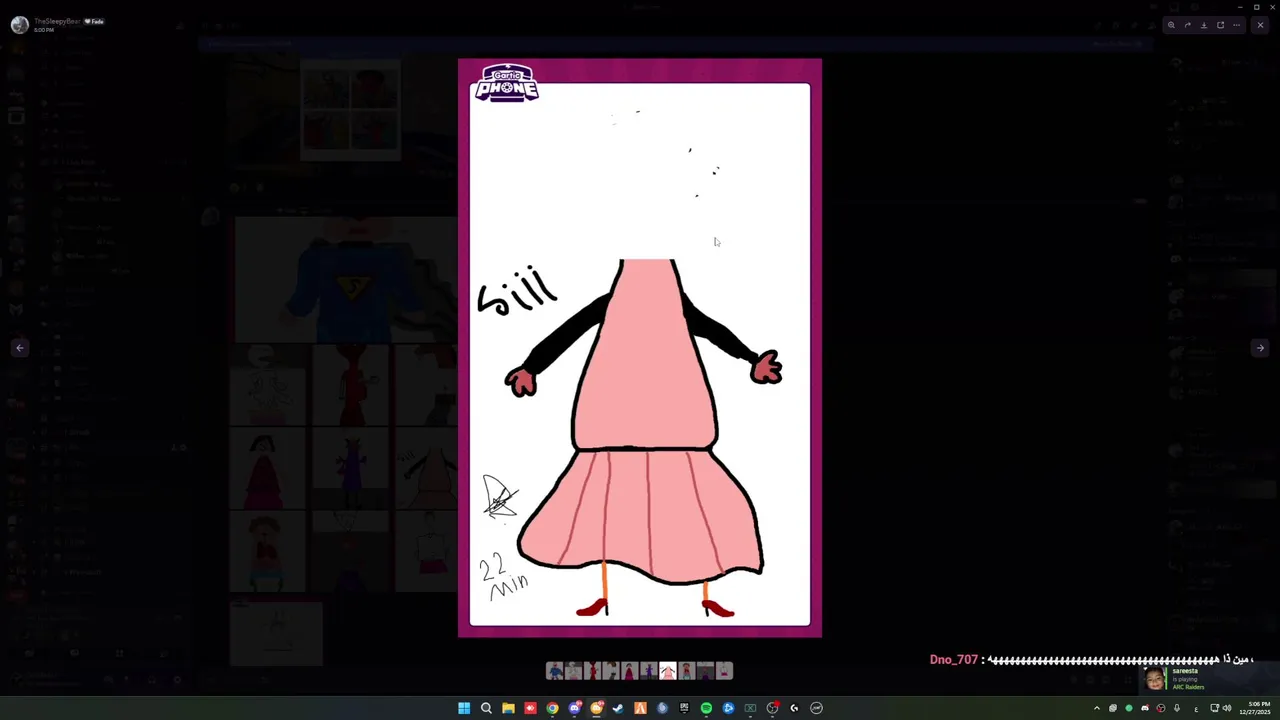This screenshot has width=1280, height=720.
Task: Click TheSleepyBear's avatar at top left
Action: [19, 25]
